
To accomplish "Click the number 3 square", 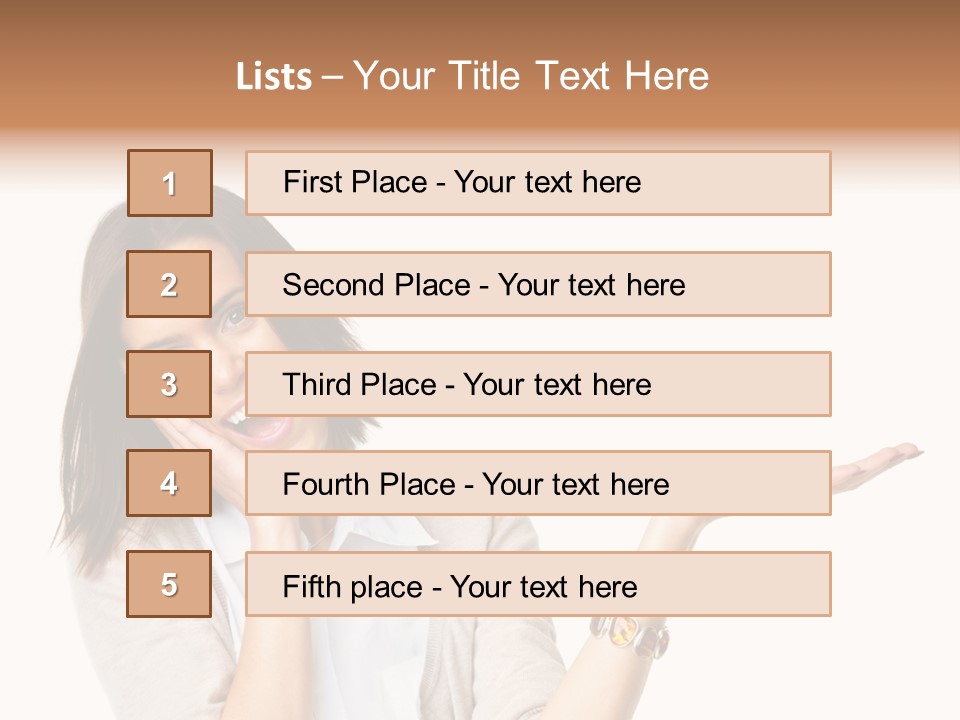I will [x=169, y=384].
